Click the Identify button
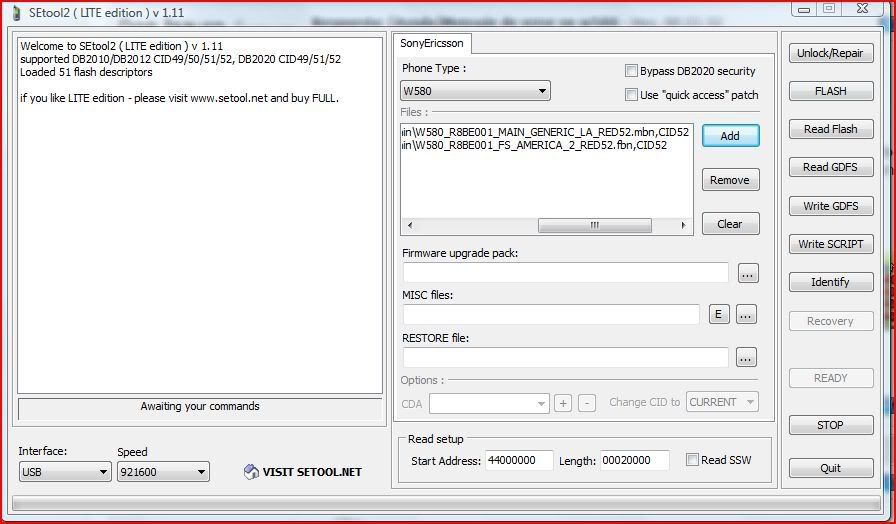The image size is (896, 524). (830, 282)
